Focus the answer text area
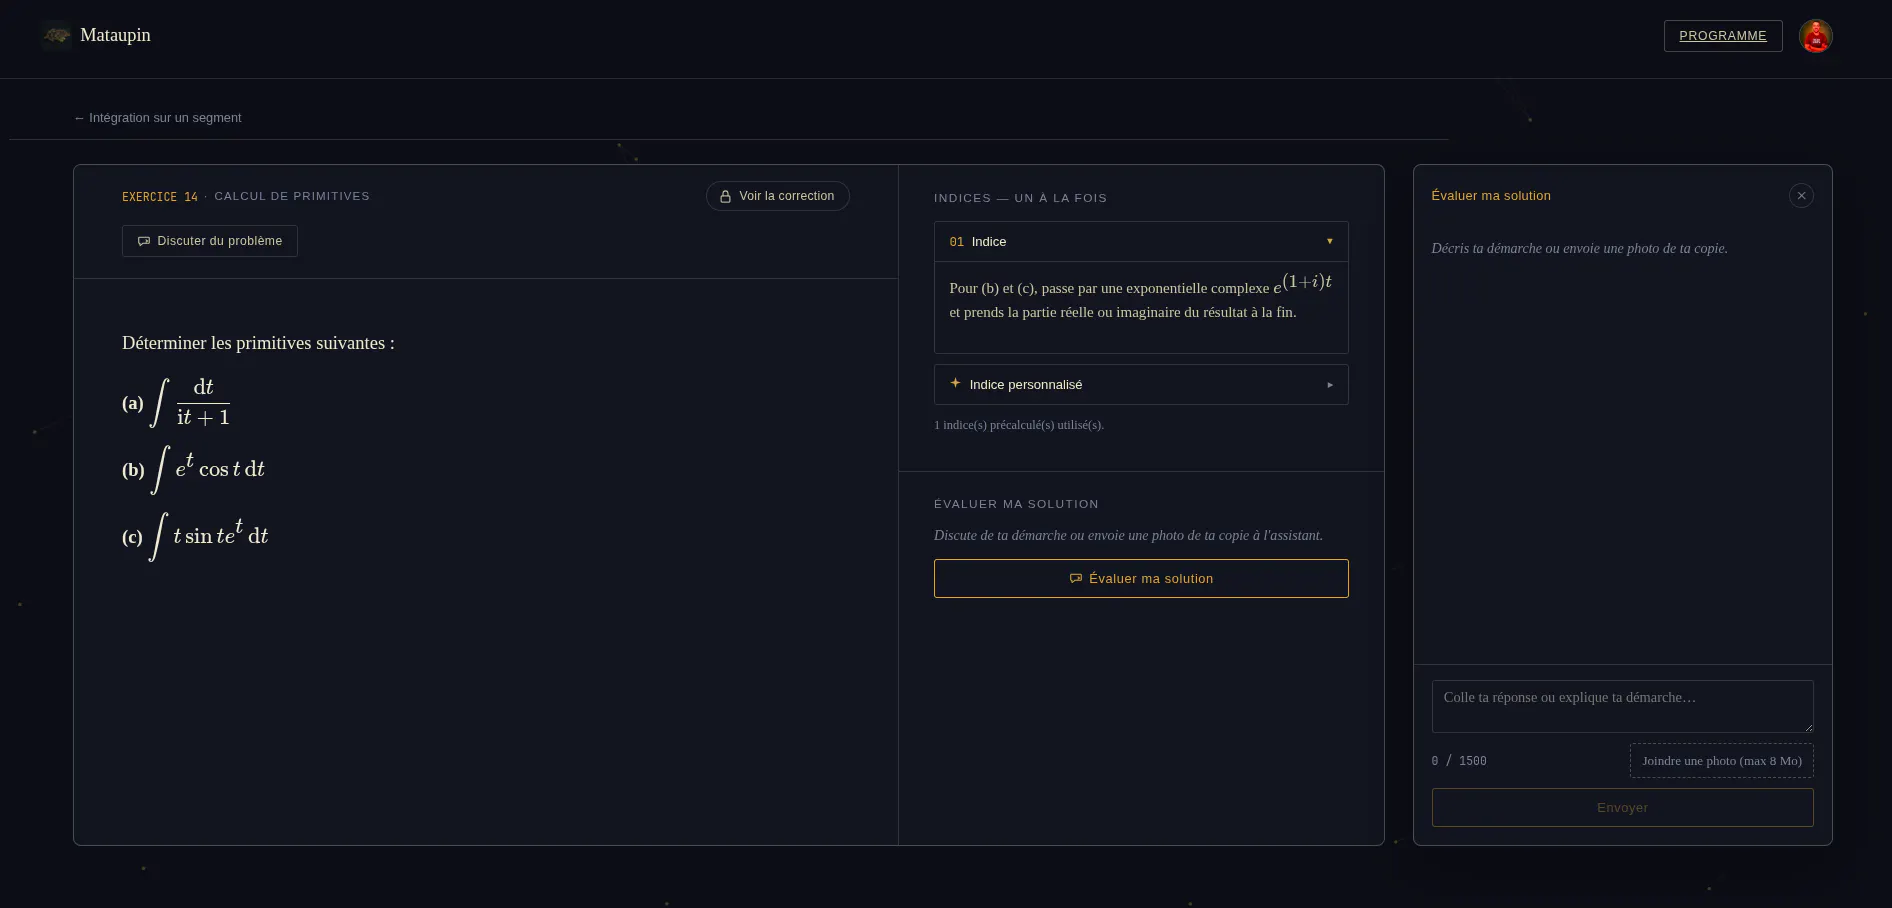 (x=1622, y=706)
